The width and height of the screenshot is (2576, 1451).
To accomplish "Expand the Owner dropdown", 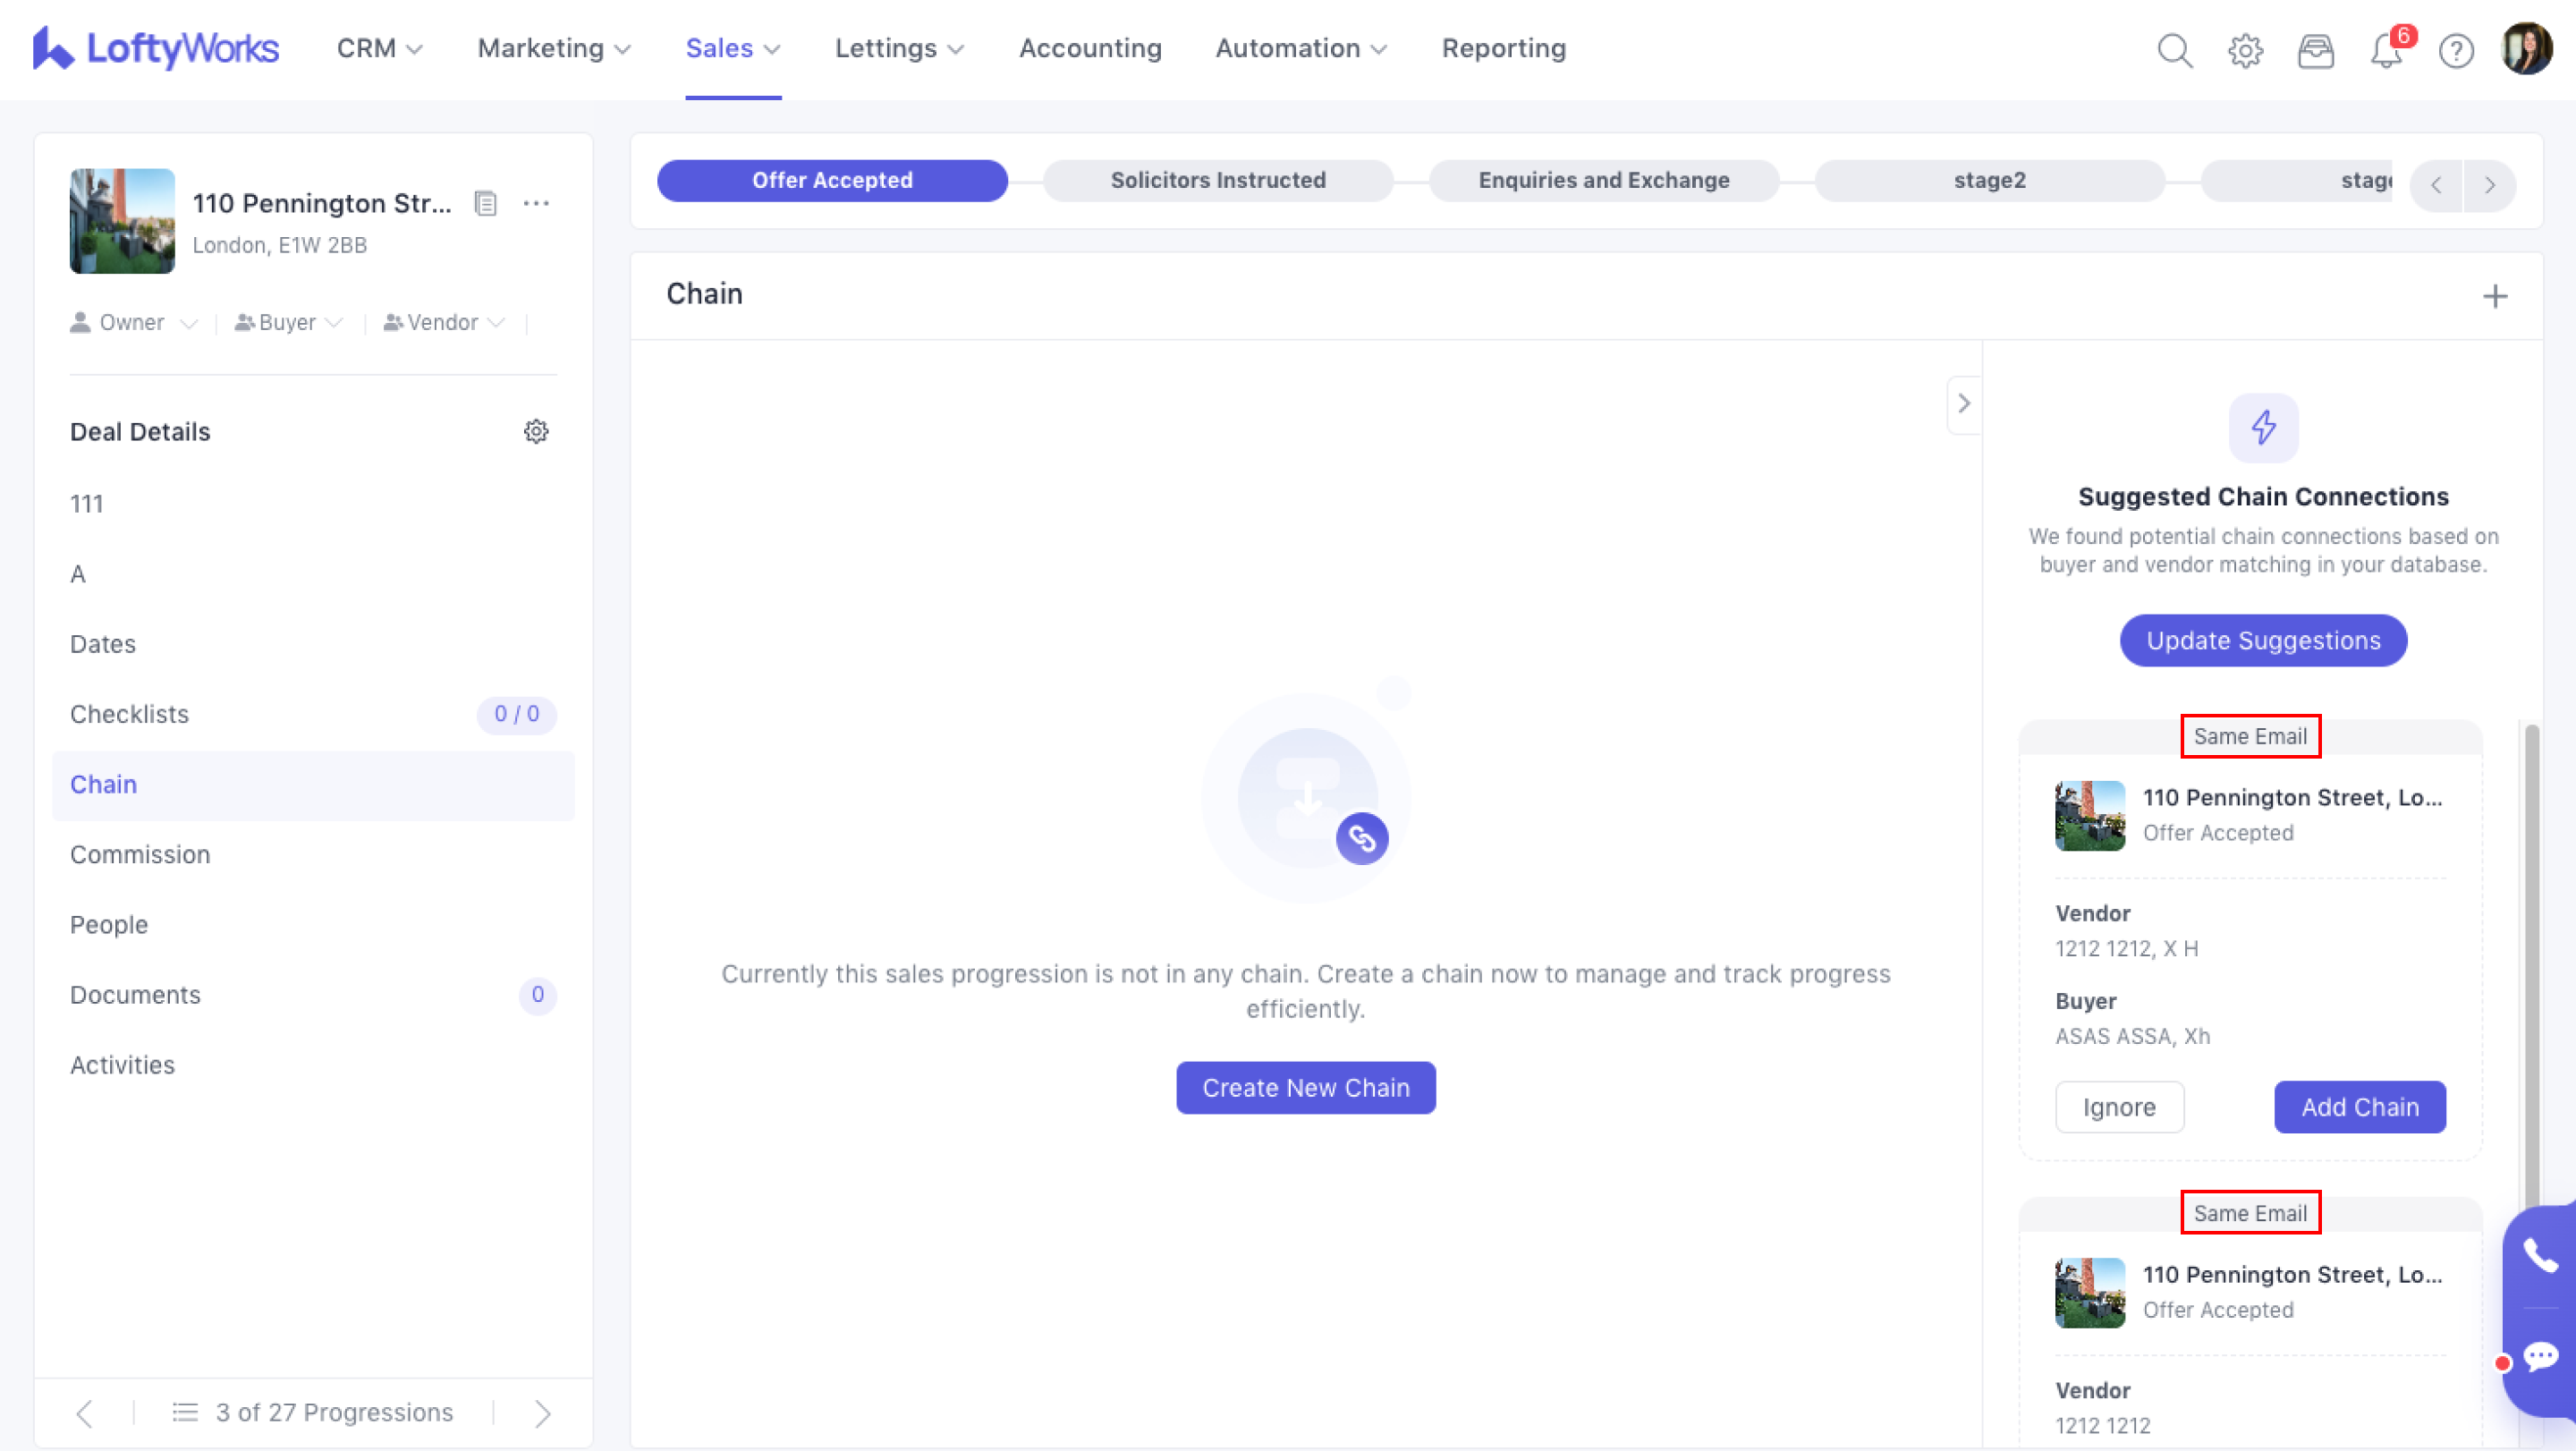I will 134,322.
